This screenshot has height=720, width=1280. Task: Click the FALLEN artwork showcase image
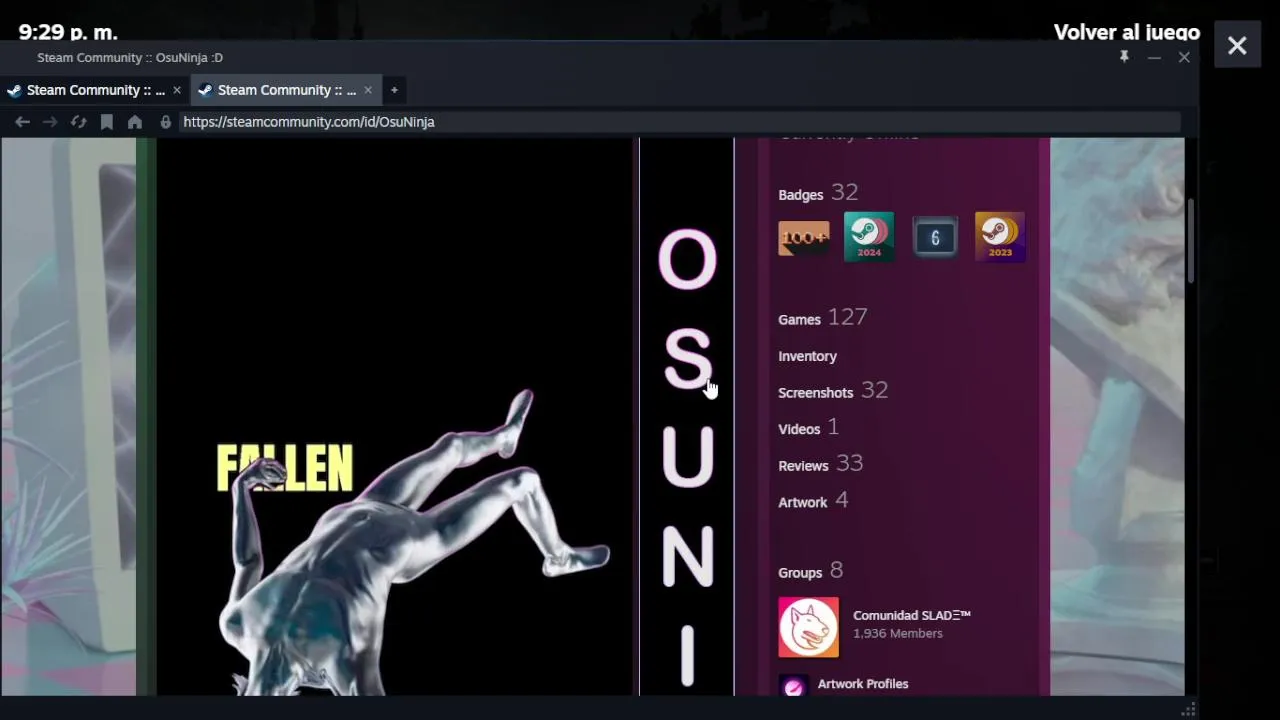[397, 417]
